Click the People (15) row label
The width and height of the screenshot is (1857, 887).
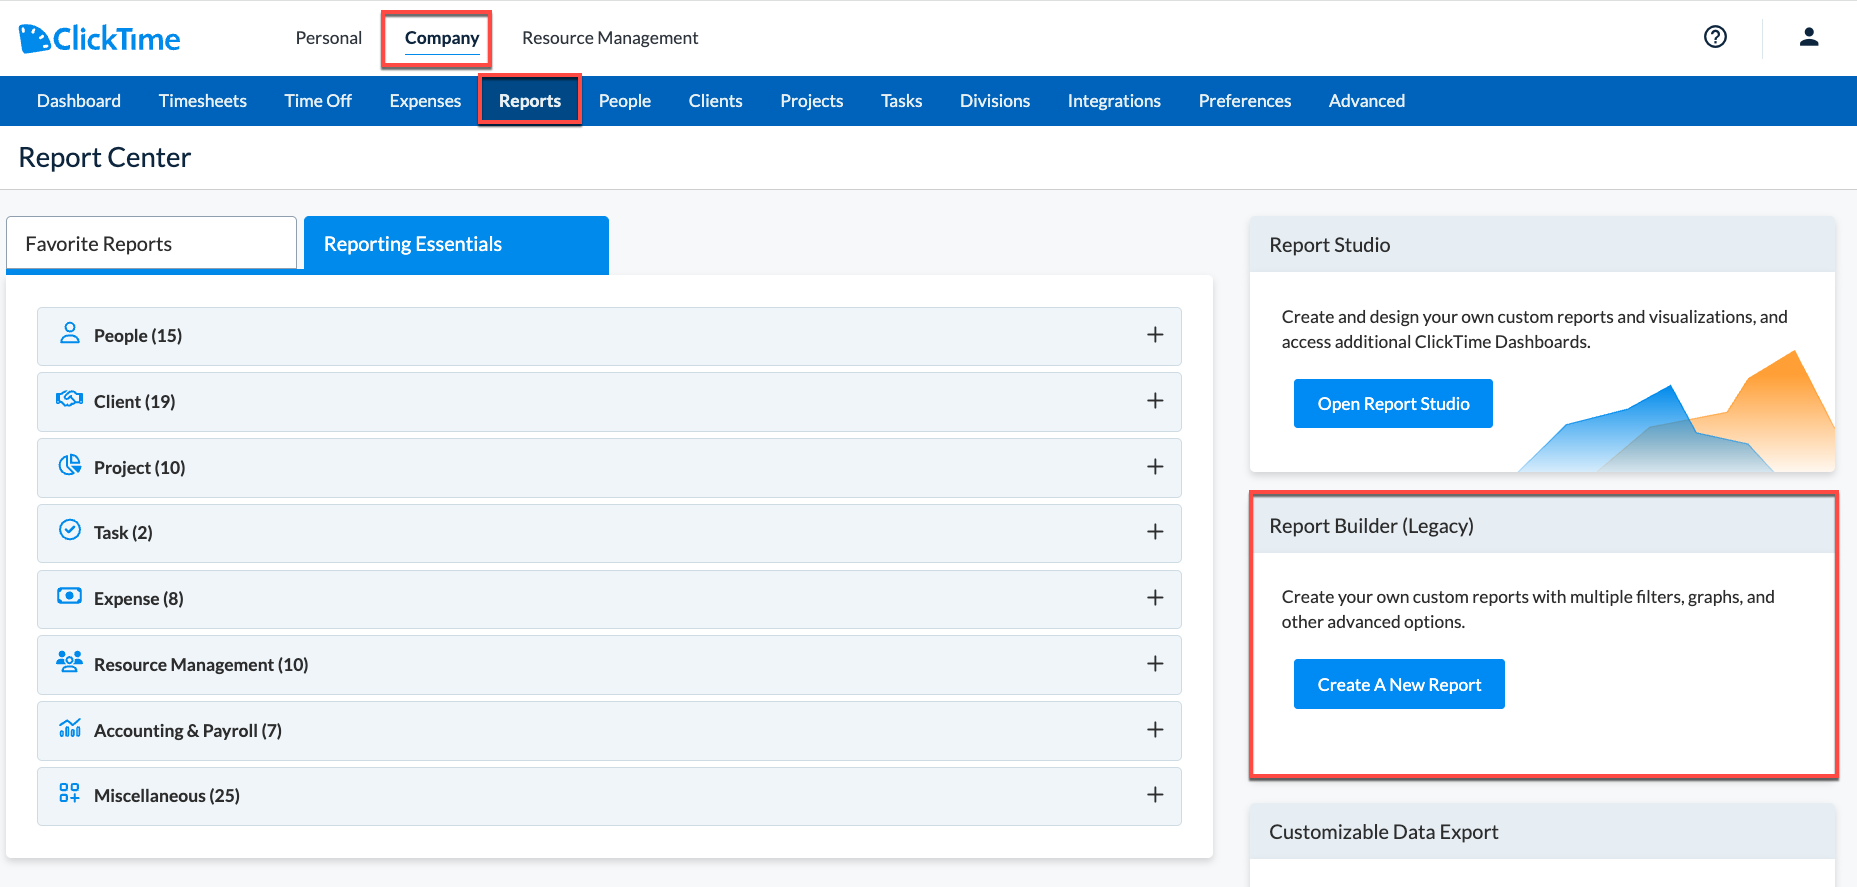point(138,336)
